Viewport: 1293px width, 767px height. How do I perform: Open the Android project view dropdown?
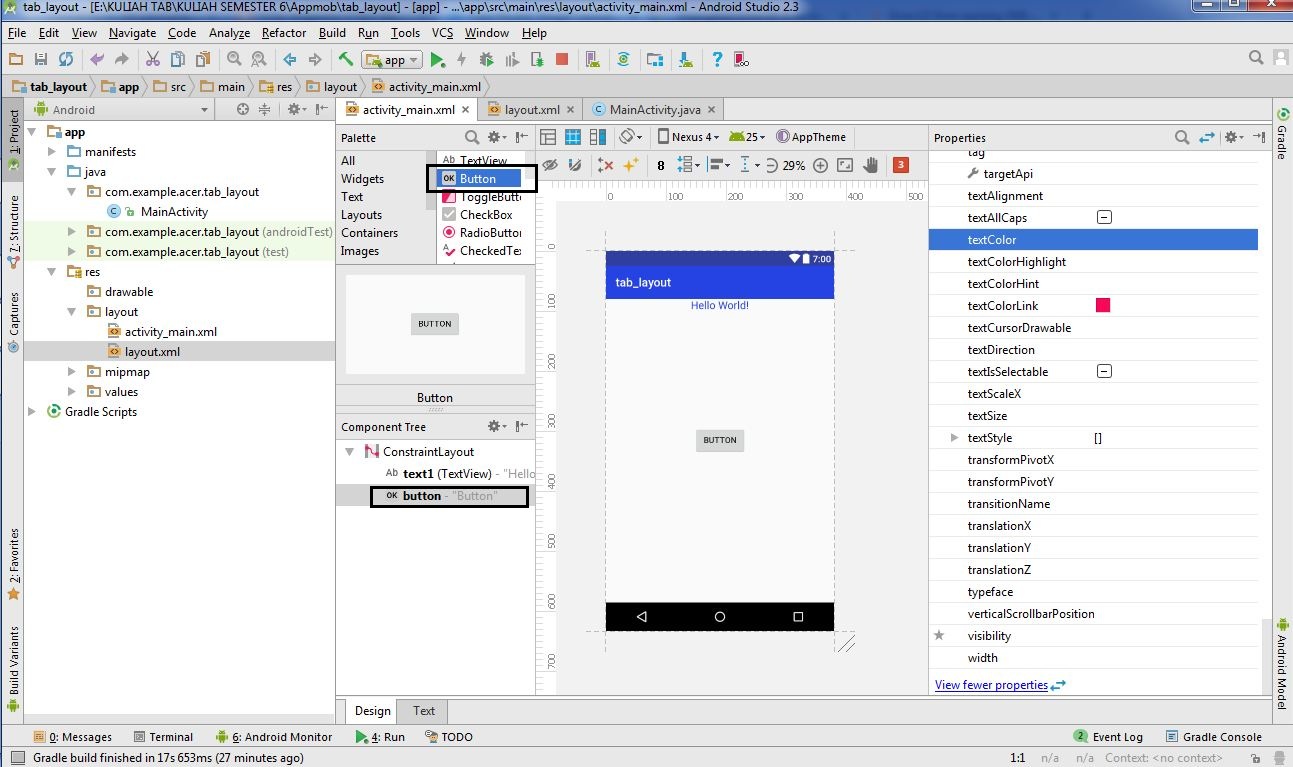point(122,110)
